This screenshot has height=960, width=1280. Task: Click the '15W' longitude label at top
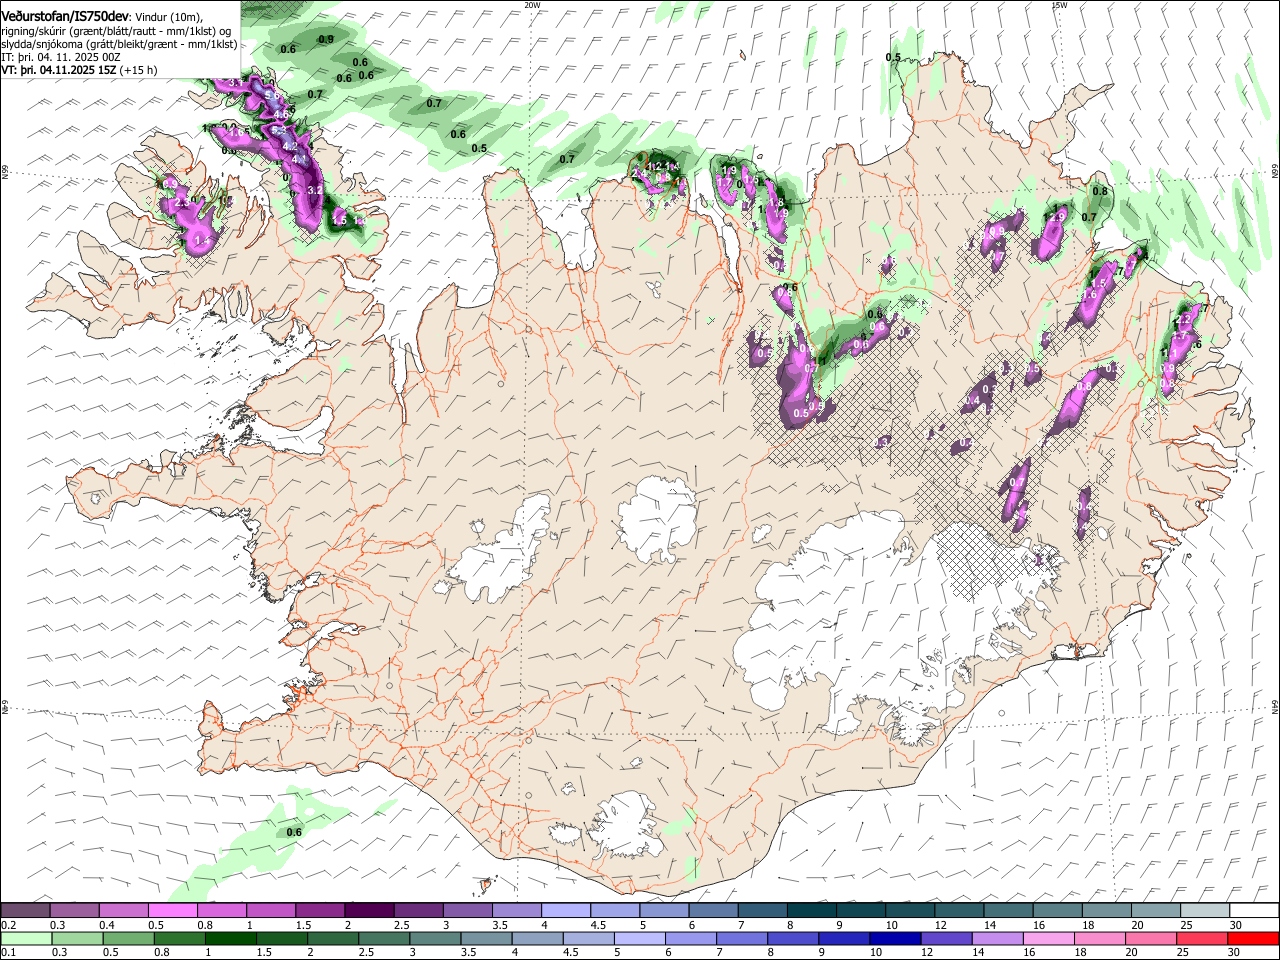point(1059,4)
